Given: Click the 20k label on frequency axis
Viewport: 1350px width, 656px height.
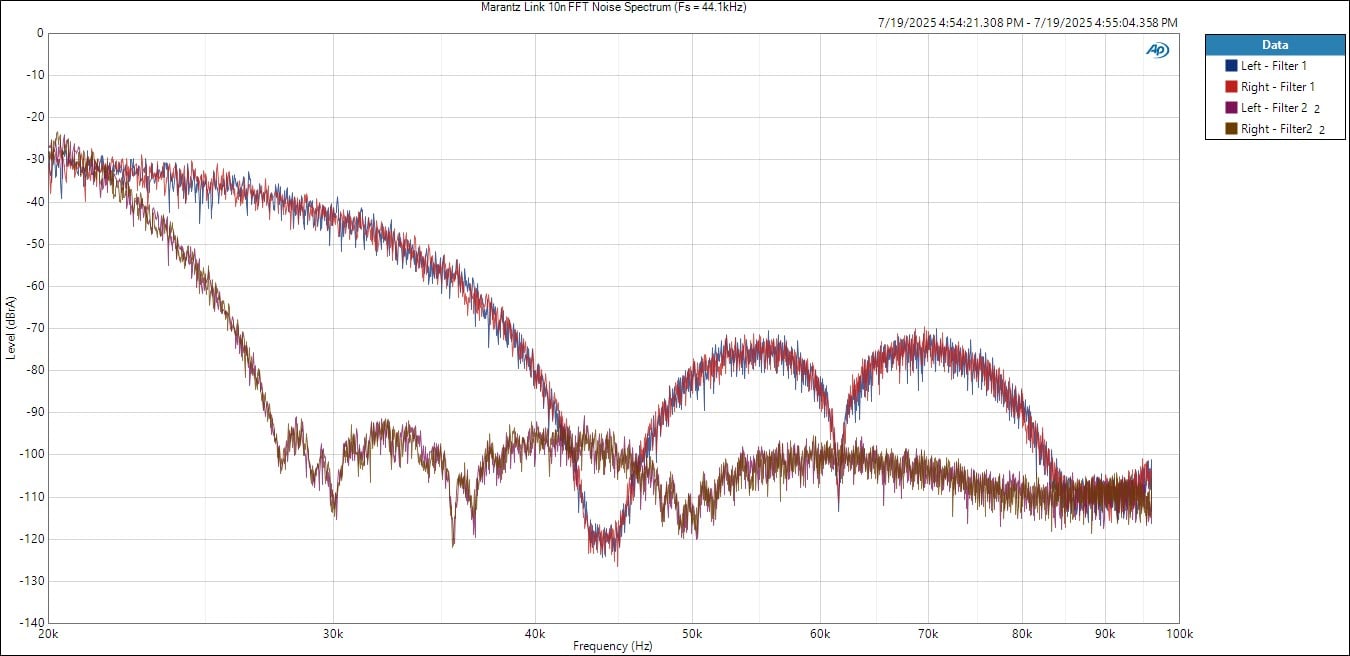Looking at the screenshot, I should pyautogui.click(x=47, y=634).
